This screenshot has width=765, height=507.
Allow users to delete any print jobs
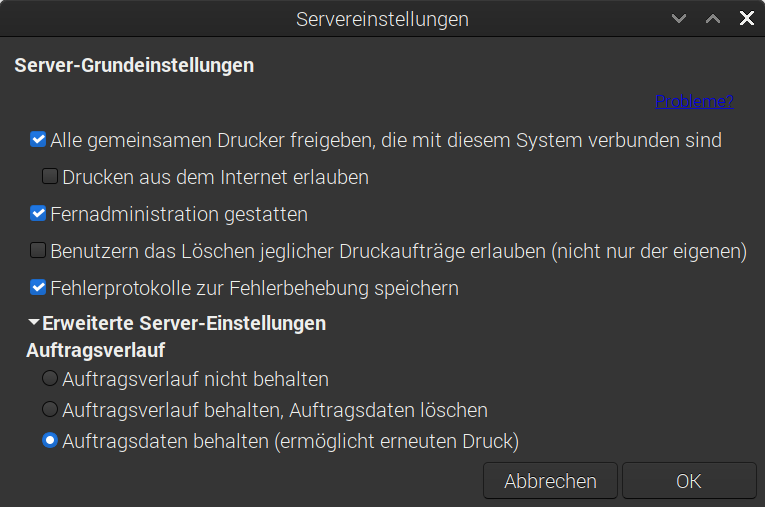pyautogui.click(x=38, y=251)
